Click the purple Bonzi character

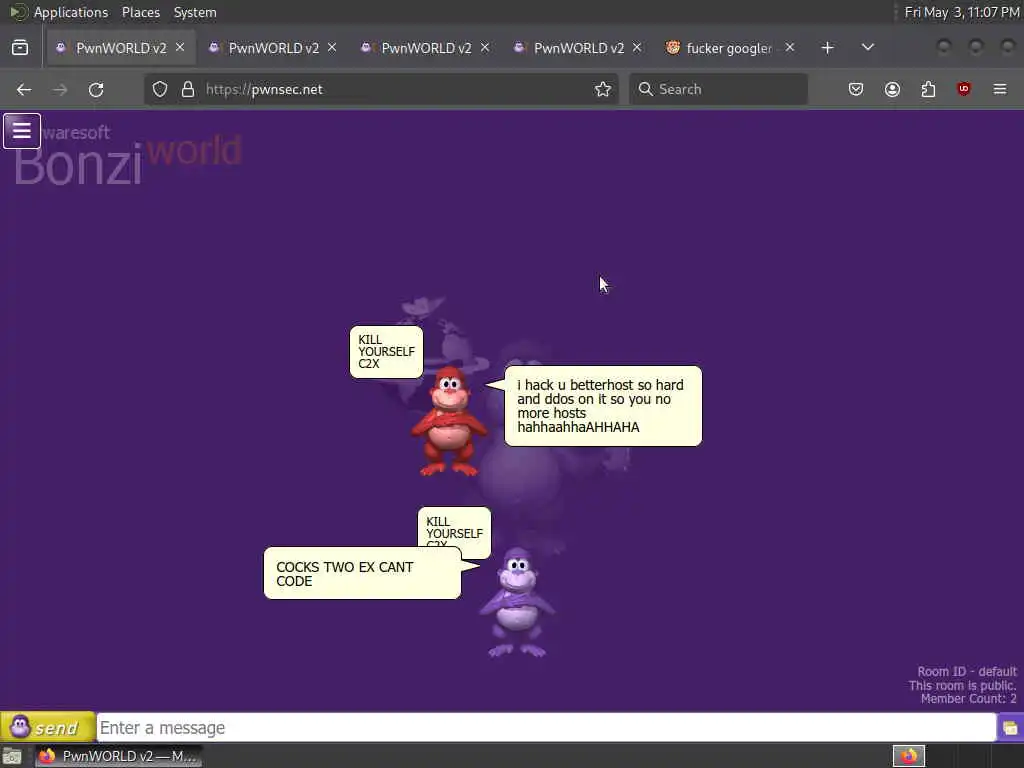517,602
